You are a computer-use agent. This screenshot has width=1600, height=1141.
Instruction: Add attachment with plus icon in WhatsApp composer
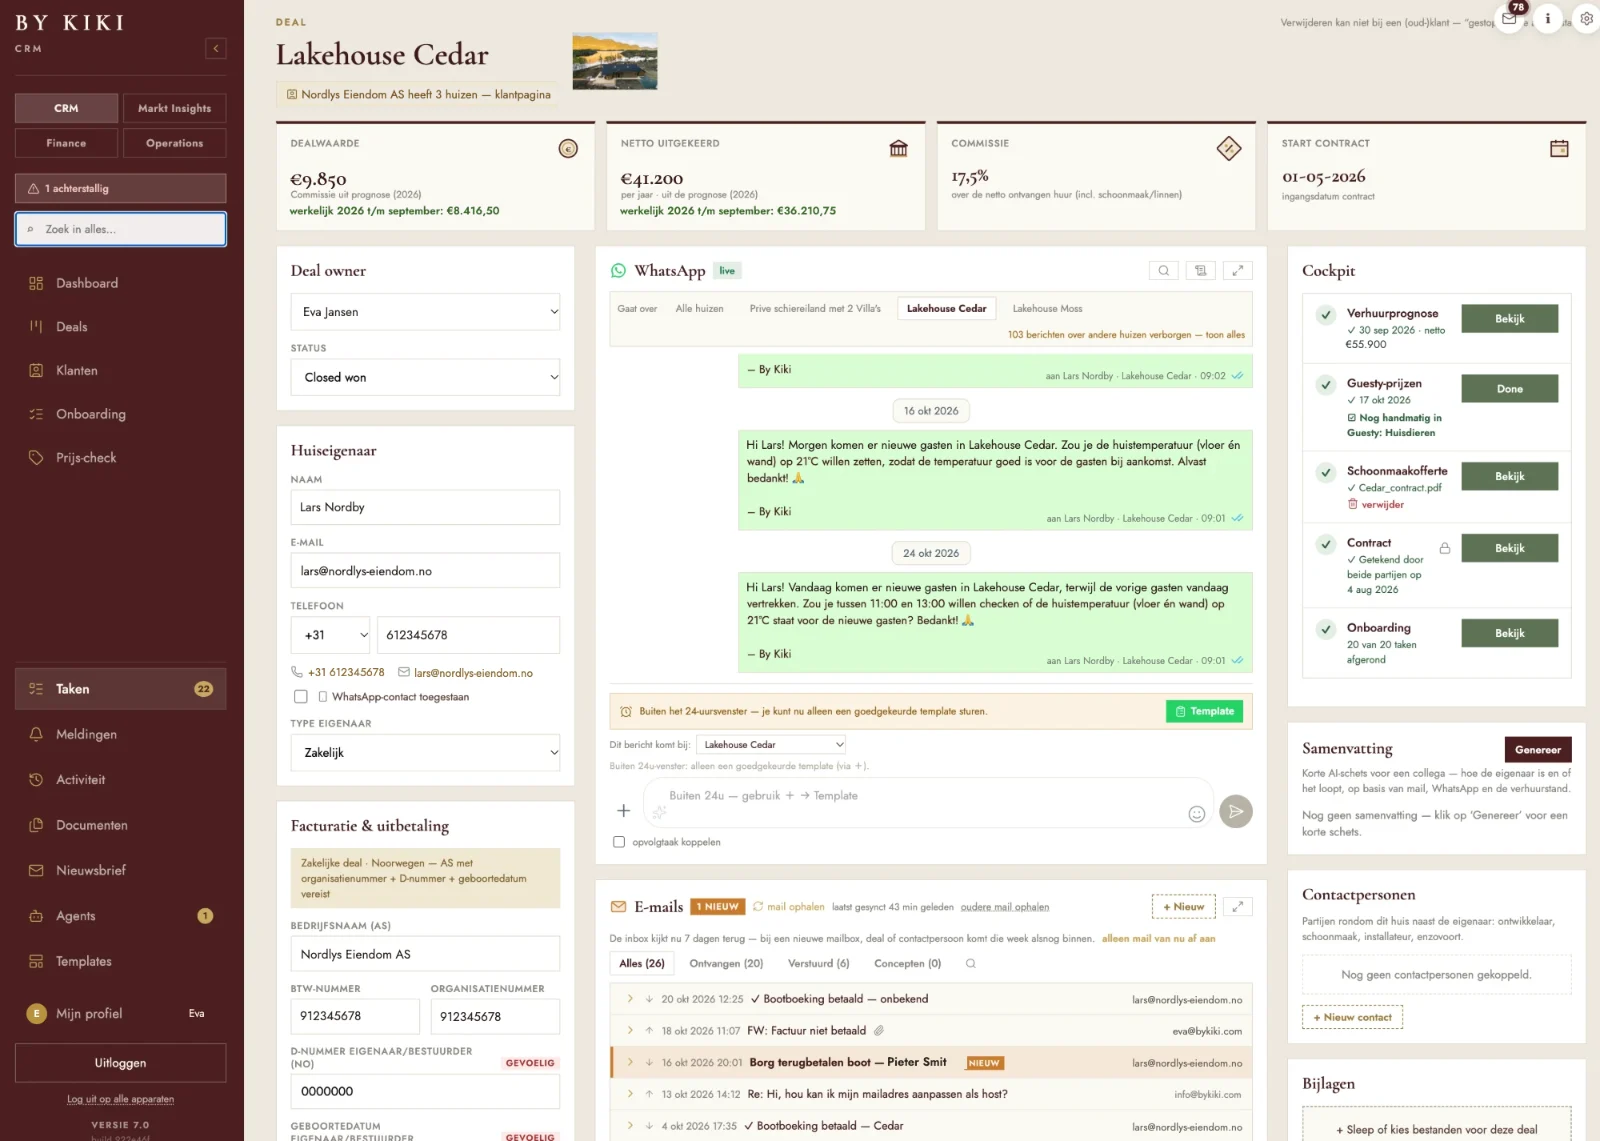point(623,811)
